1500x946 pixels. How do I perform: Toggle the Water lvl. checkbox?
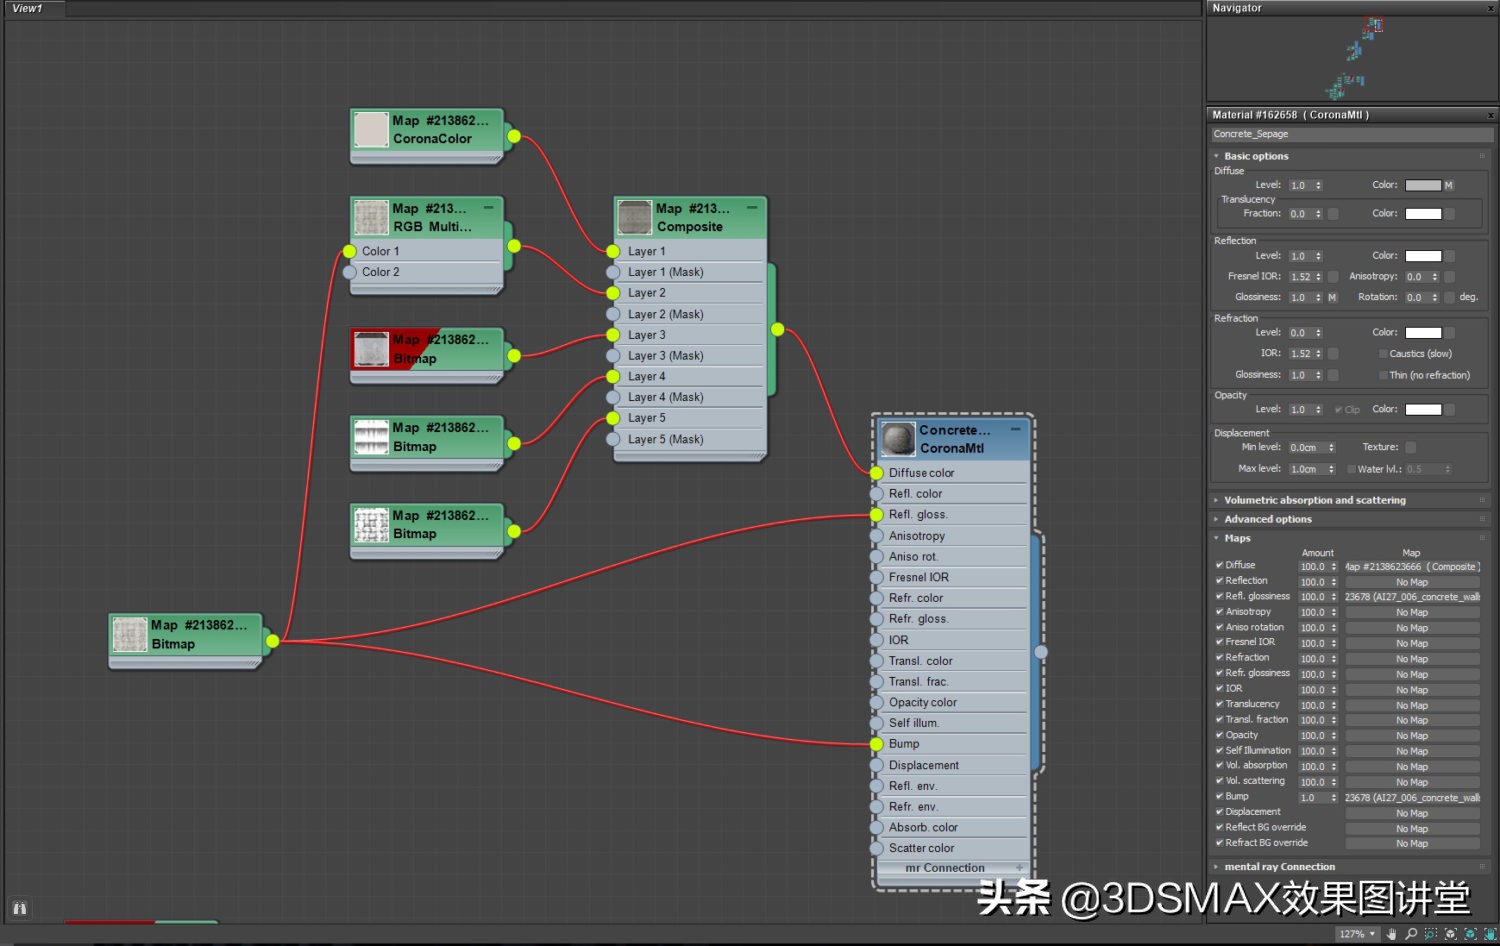coord(1351,469)
